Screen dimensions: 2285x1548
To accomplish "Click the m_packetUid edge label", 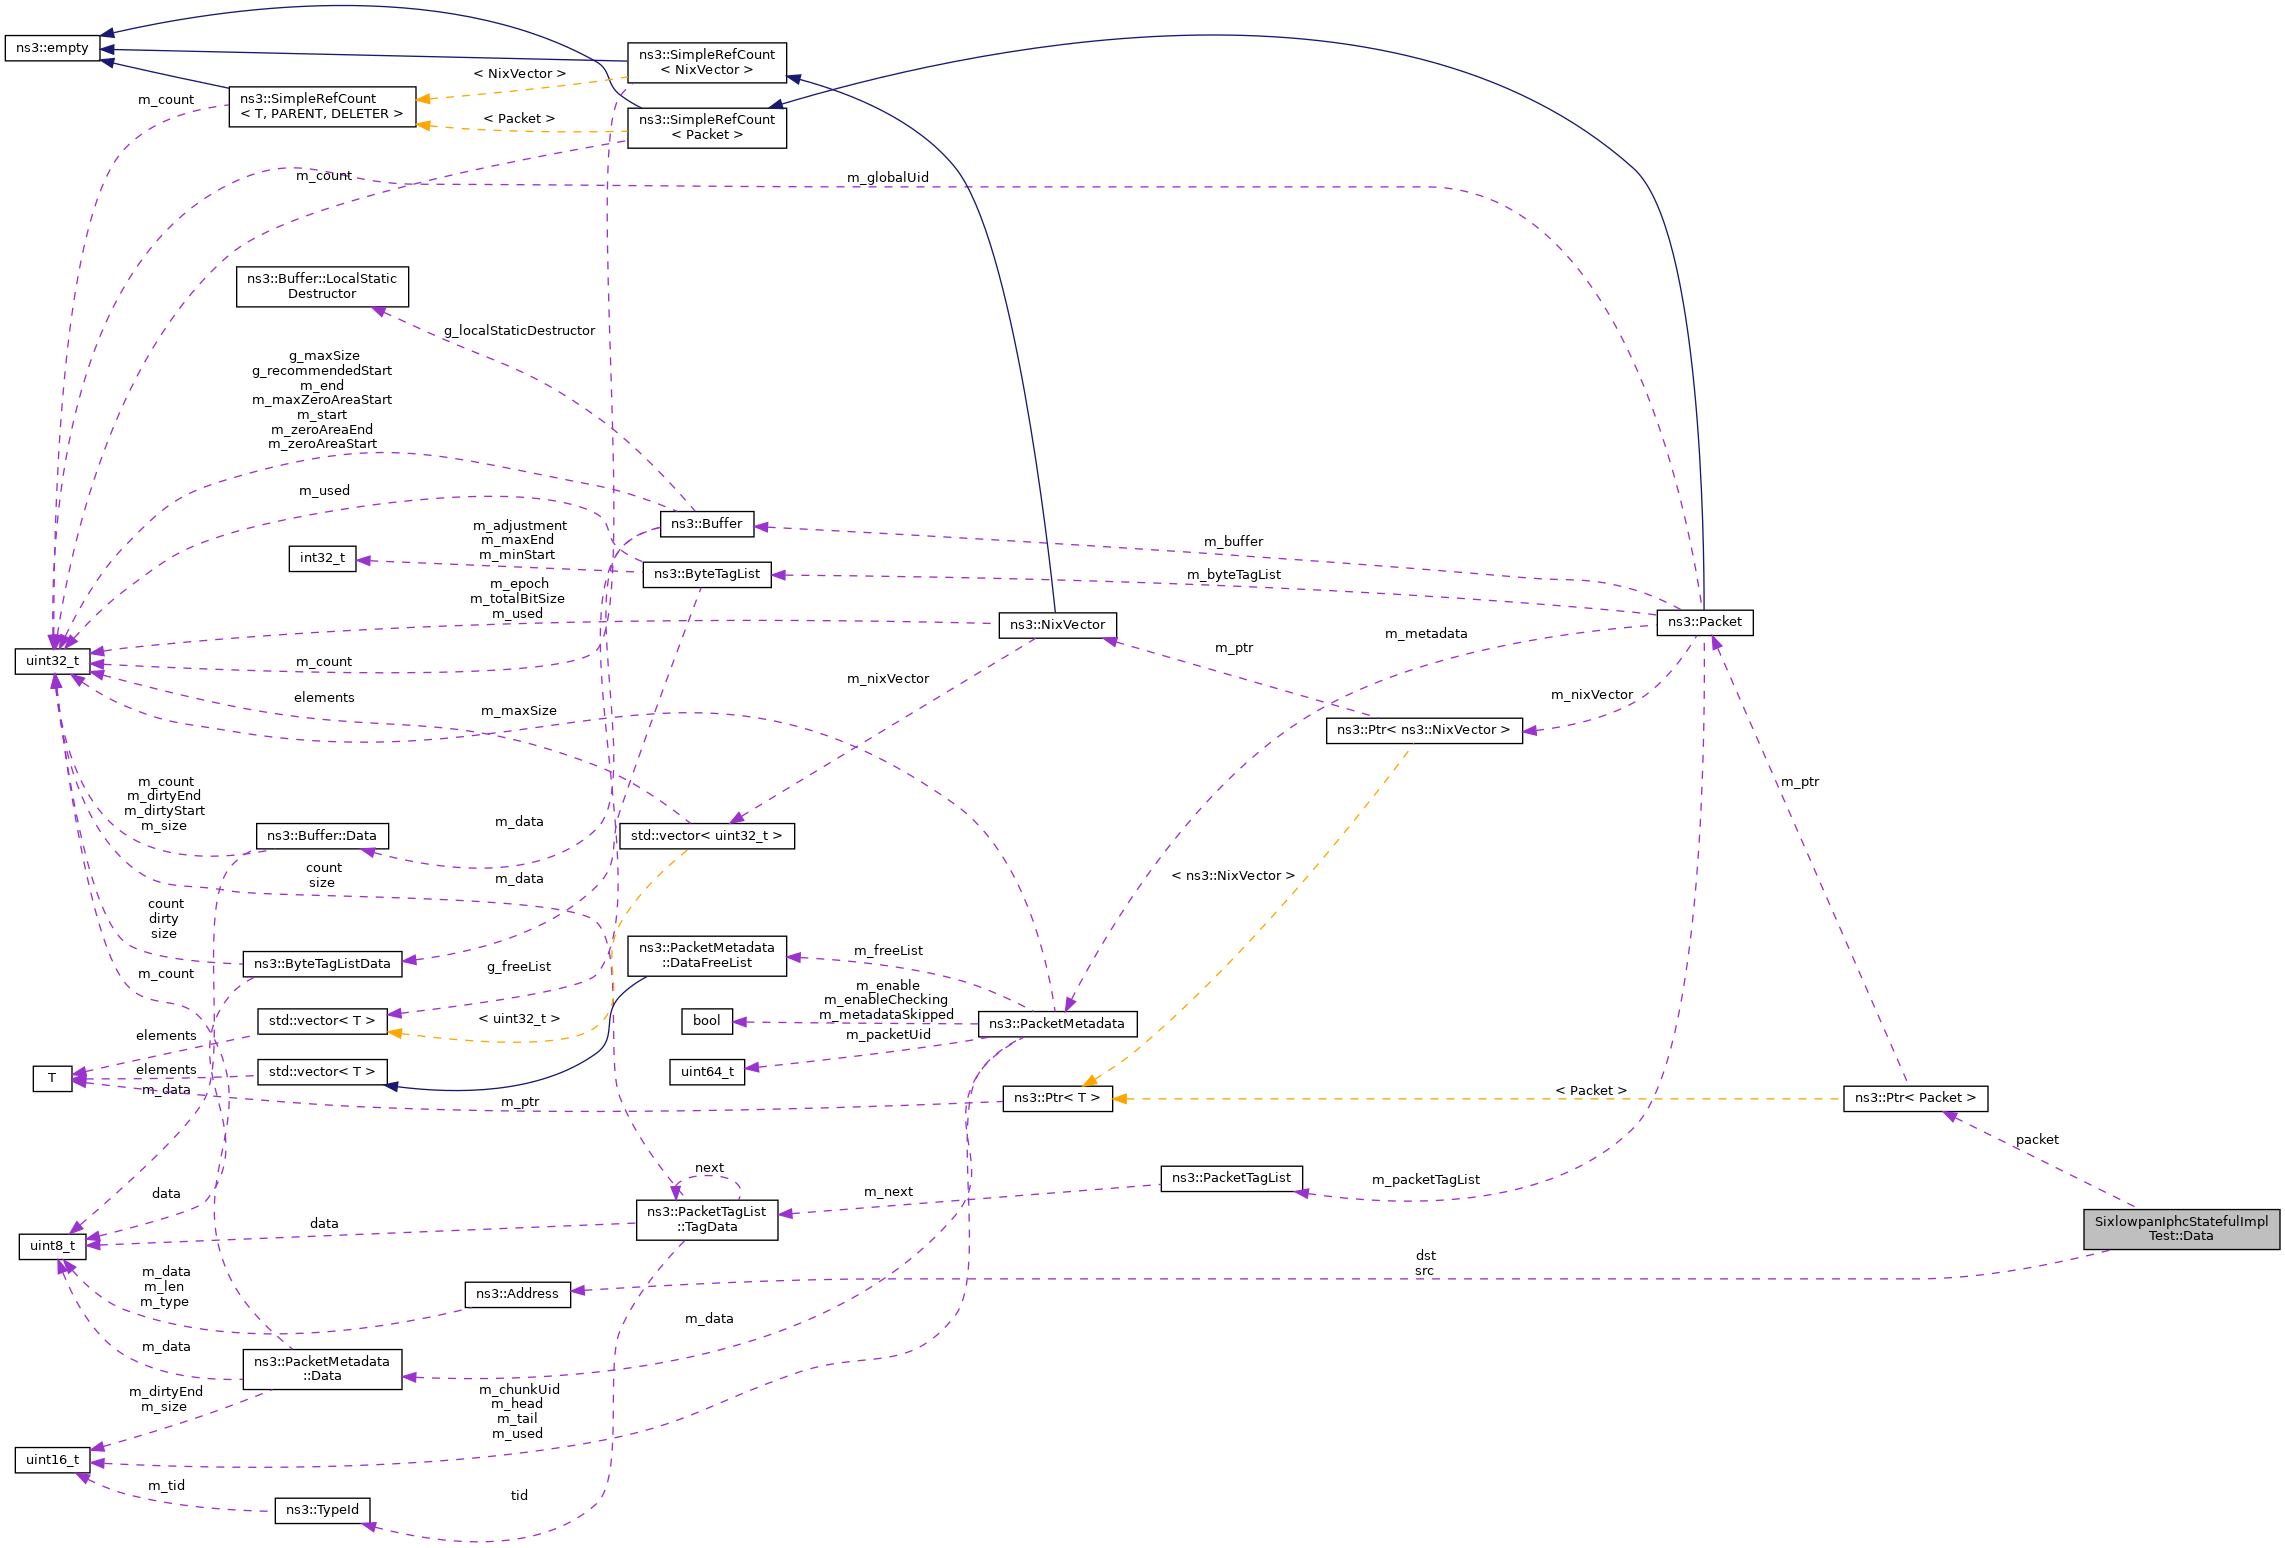I will 888,1035.
